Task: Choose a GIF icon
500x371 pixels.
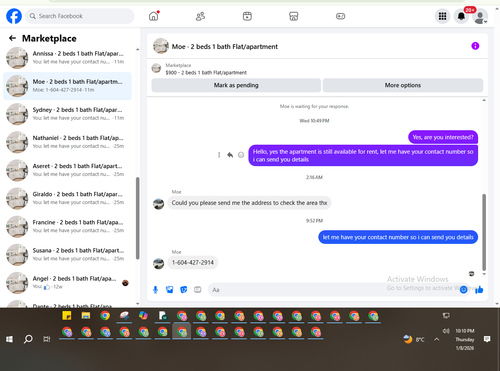Action: (198, 290)
